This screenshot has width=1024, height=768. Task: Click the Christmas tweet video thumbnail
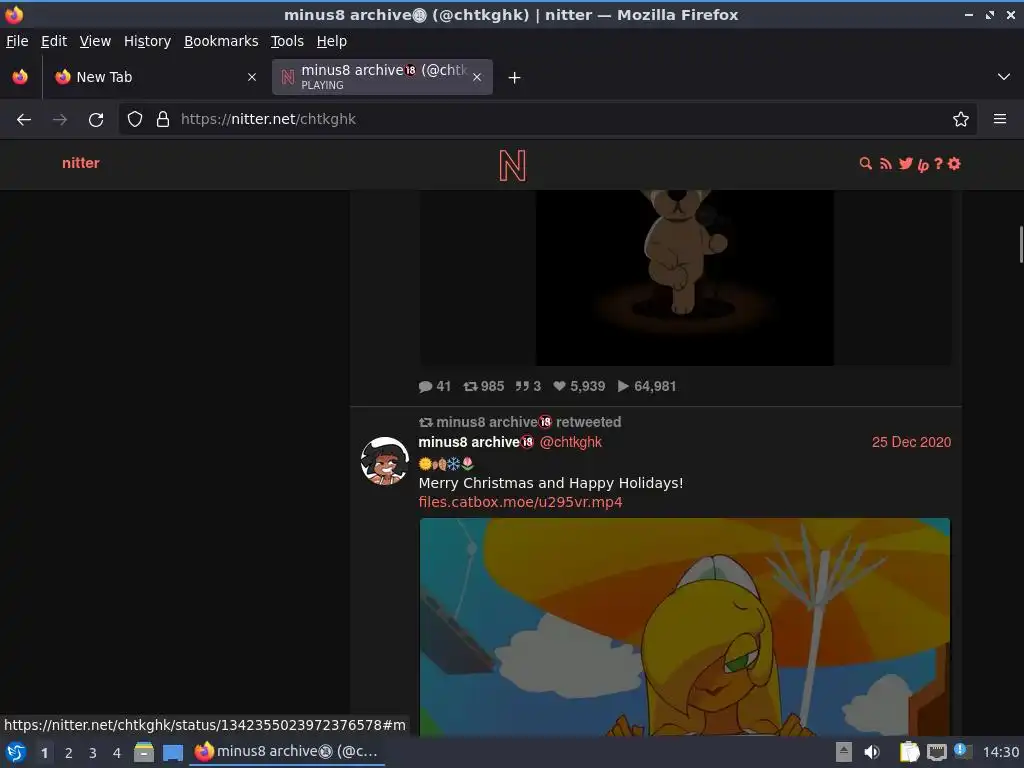(685, 627)
